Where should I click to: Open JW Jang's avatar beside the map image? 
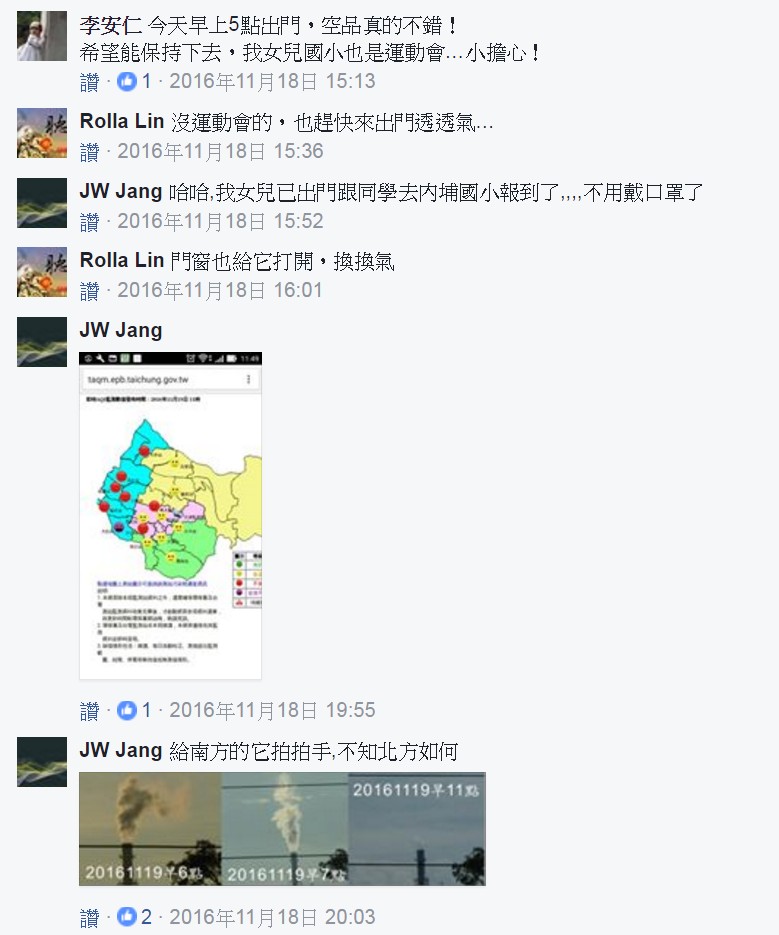(42, 342)
